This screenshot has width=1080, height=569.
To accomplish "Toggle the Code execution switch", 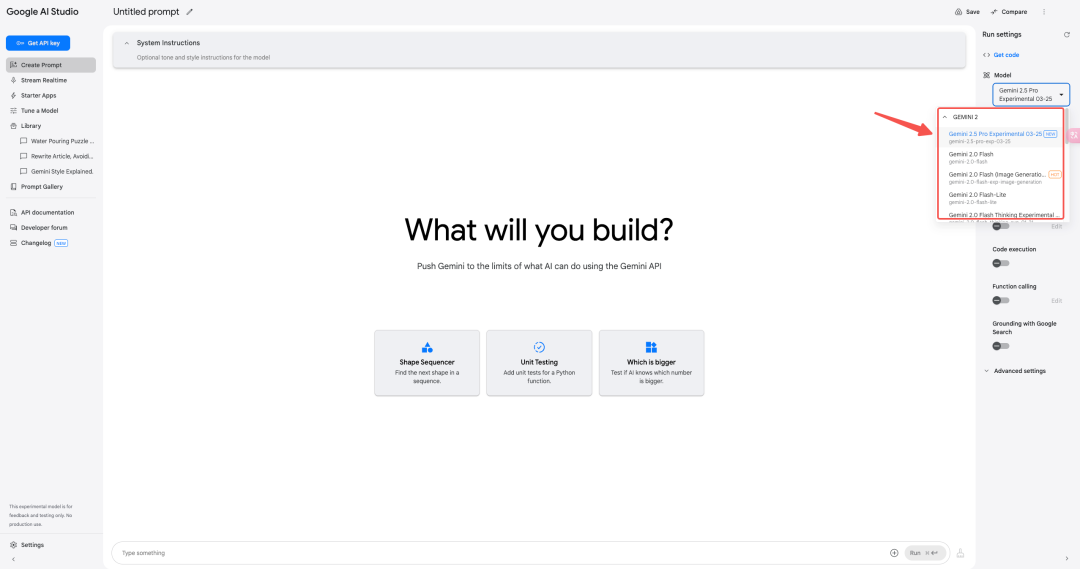I will (1001, 263).
